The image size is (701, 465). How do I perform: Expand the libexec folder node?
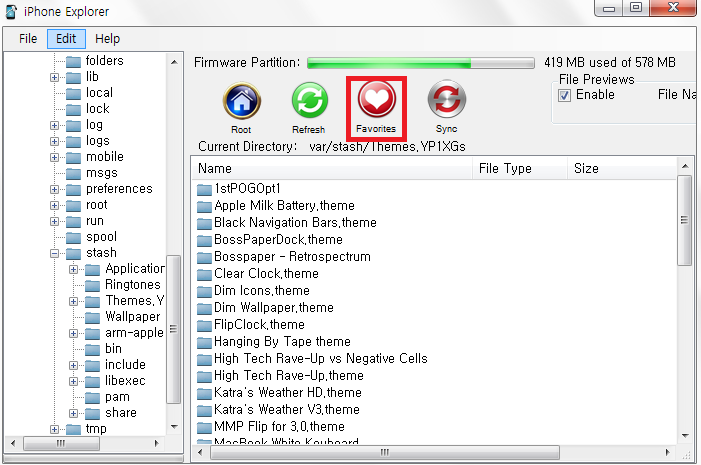click(73, 381)
